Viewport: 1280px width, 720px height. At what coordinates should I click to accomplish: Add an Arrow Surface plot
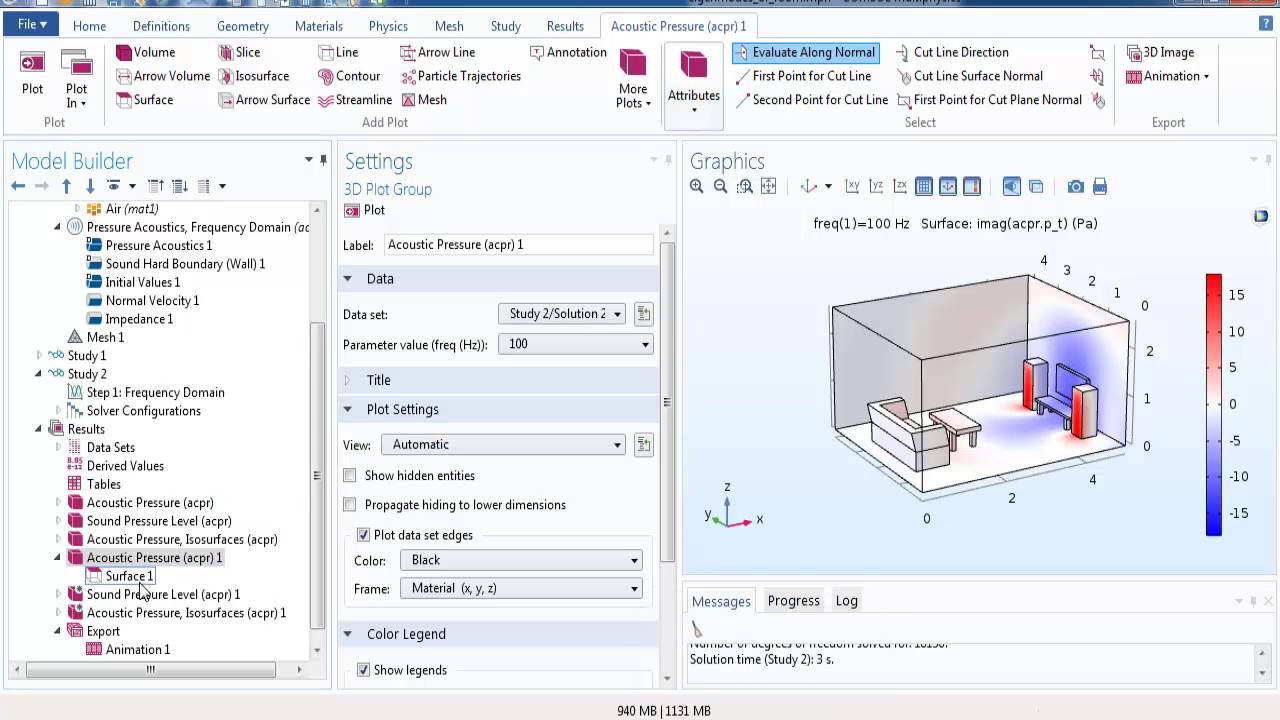(263, 100)
